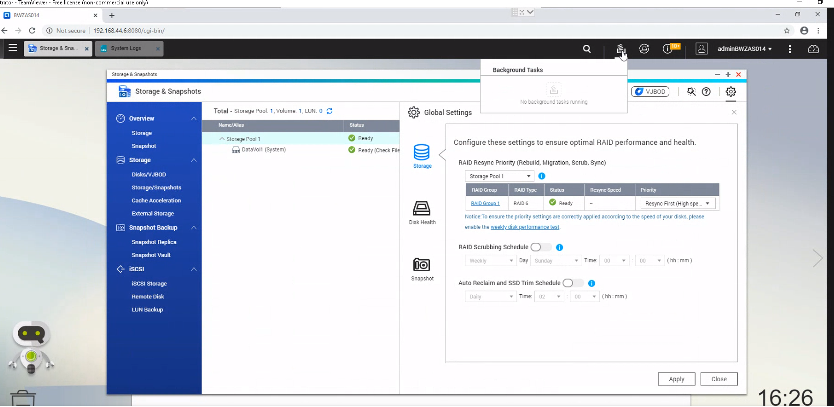
Task: Bookmark this page with star icon
Action: click(787, 31)
